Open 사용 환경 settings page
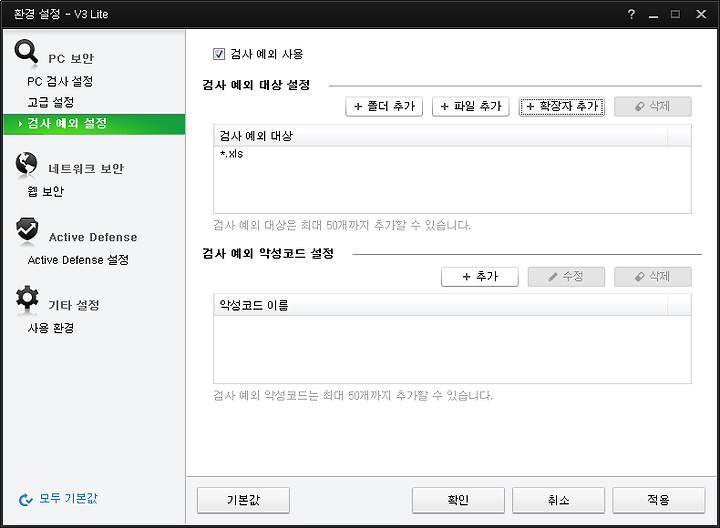This screenshot has height=528, width=720. click(51, 328)
